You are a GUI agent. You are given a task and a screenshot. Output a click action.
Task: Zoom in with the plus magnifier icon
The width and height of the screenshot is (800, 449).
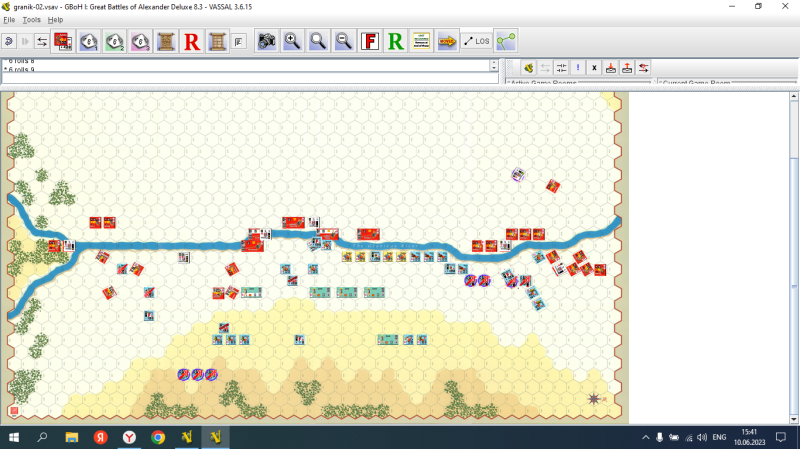[292, 41]
